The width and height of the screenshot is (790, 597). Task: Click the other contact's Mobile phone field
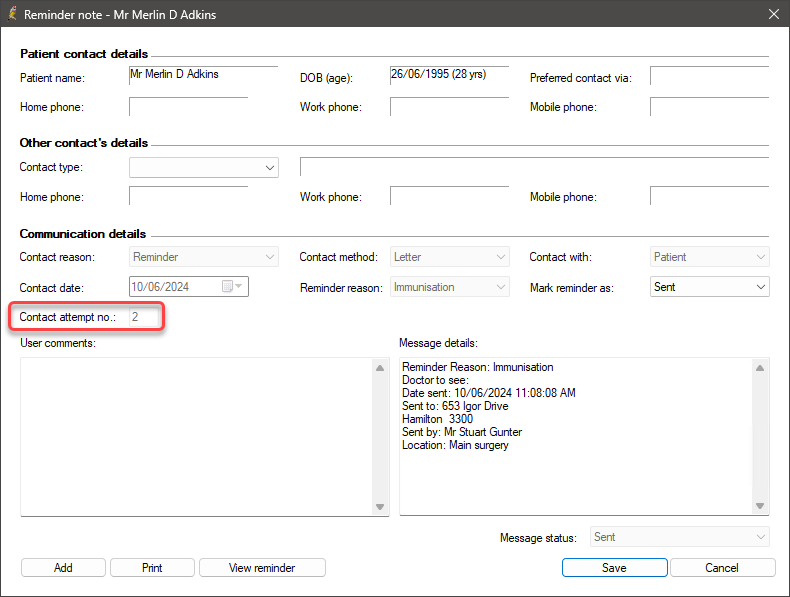point(709,196)
